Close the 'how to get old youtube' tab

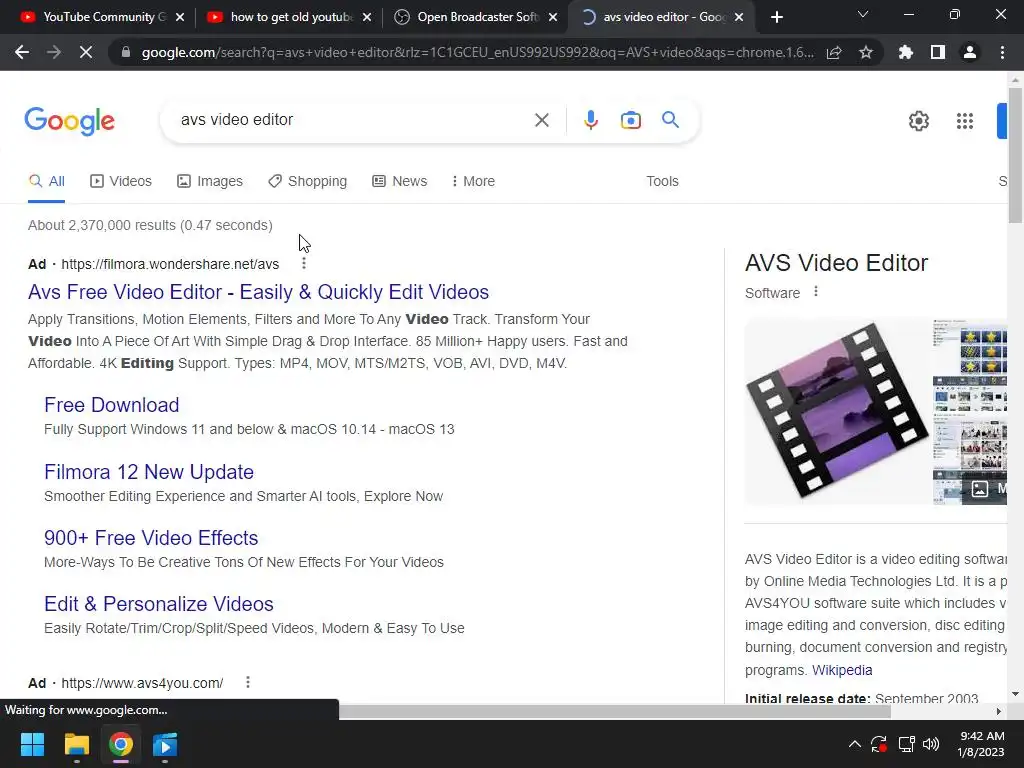[367, 17]
